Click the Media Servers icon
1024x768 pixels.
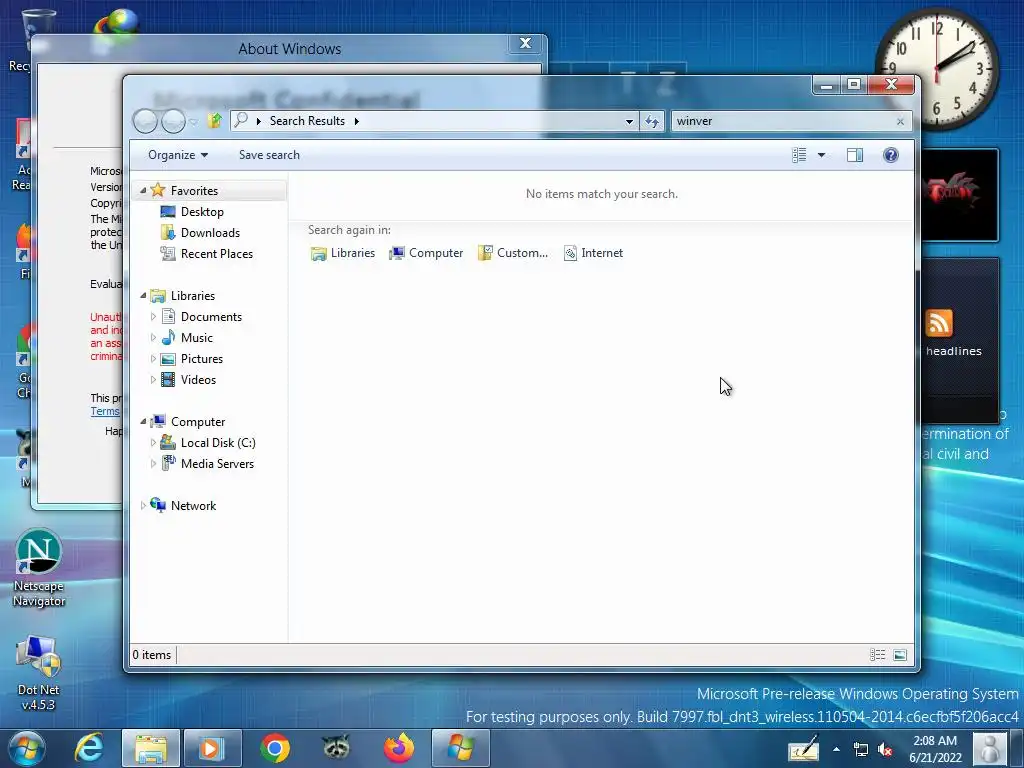pos(168,463)
